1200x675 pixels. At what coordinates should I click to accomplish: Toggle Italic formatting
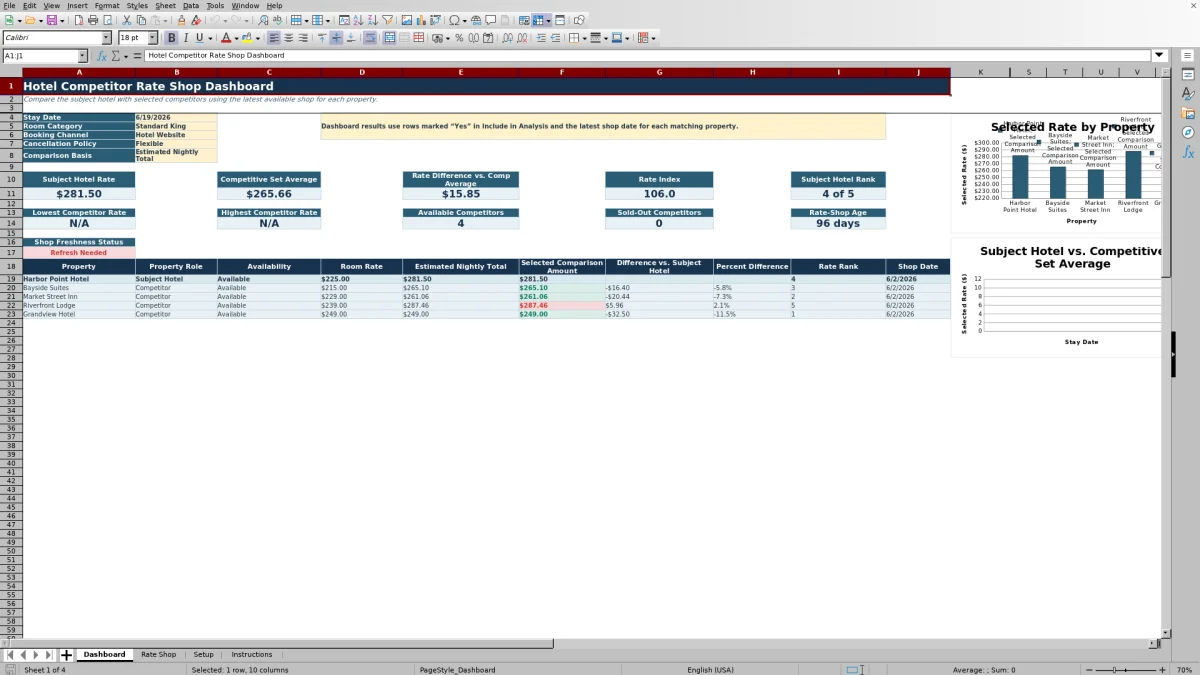[x=186, y=38]
